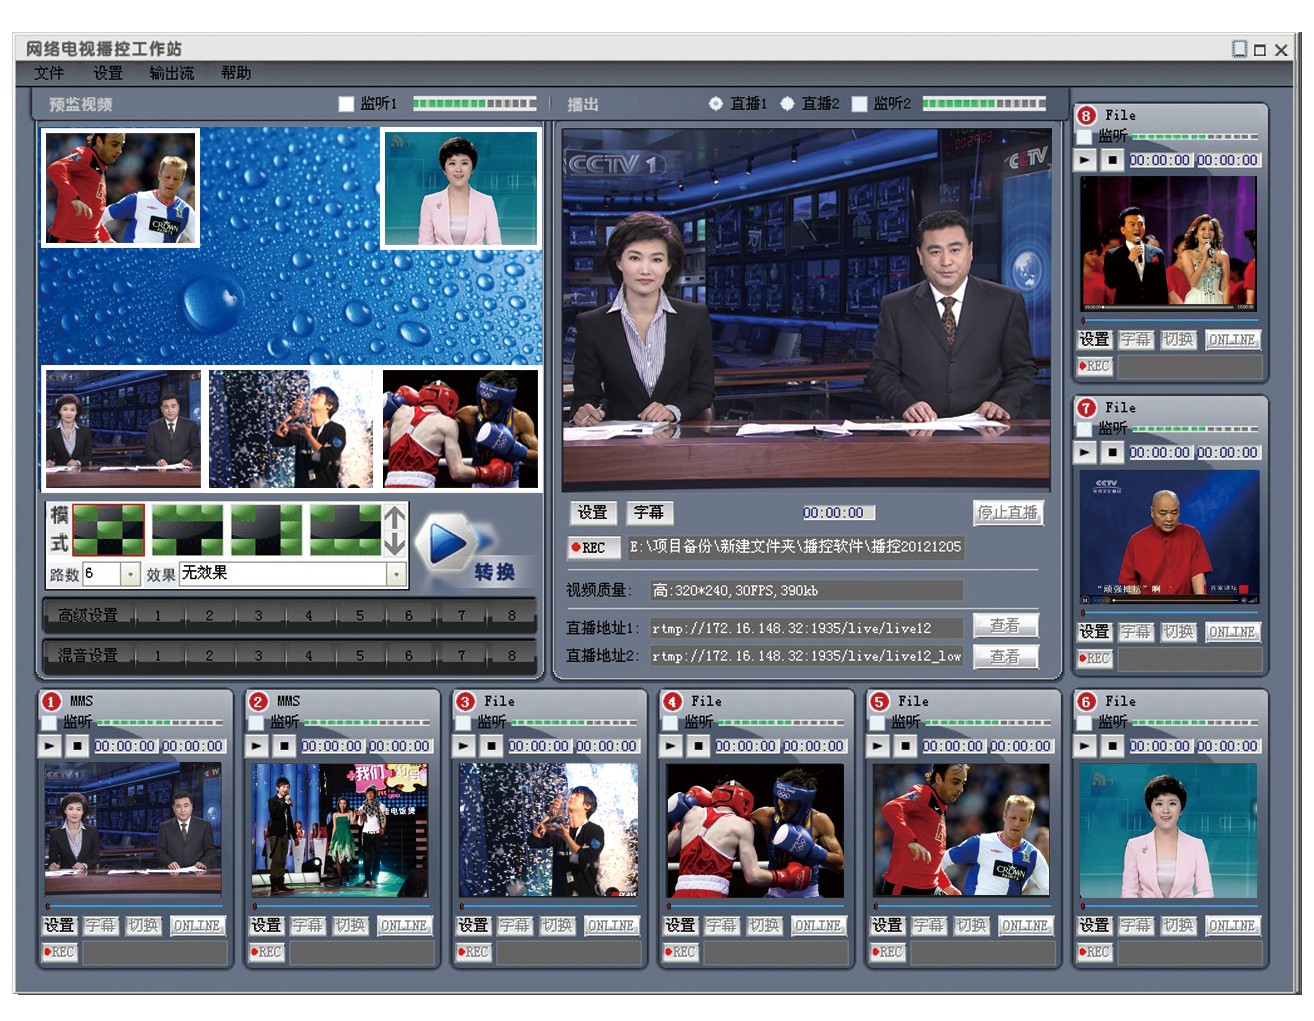Click the blue 转换 play icon
Screen dimensions: 1314x1021
tap(448, 543)
